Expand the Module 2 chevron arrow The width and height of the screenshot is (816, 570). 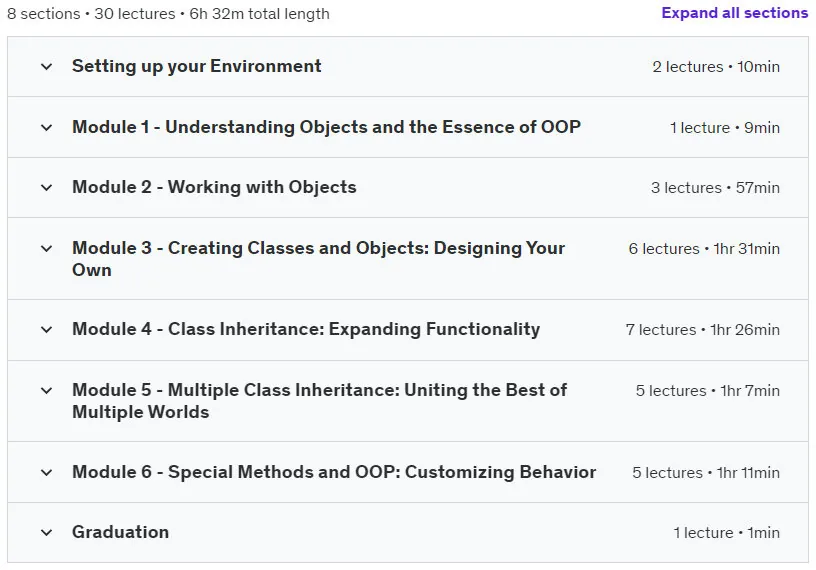point(46,187)
